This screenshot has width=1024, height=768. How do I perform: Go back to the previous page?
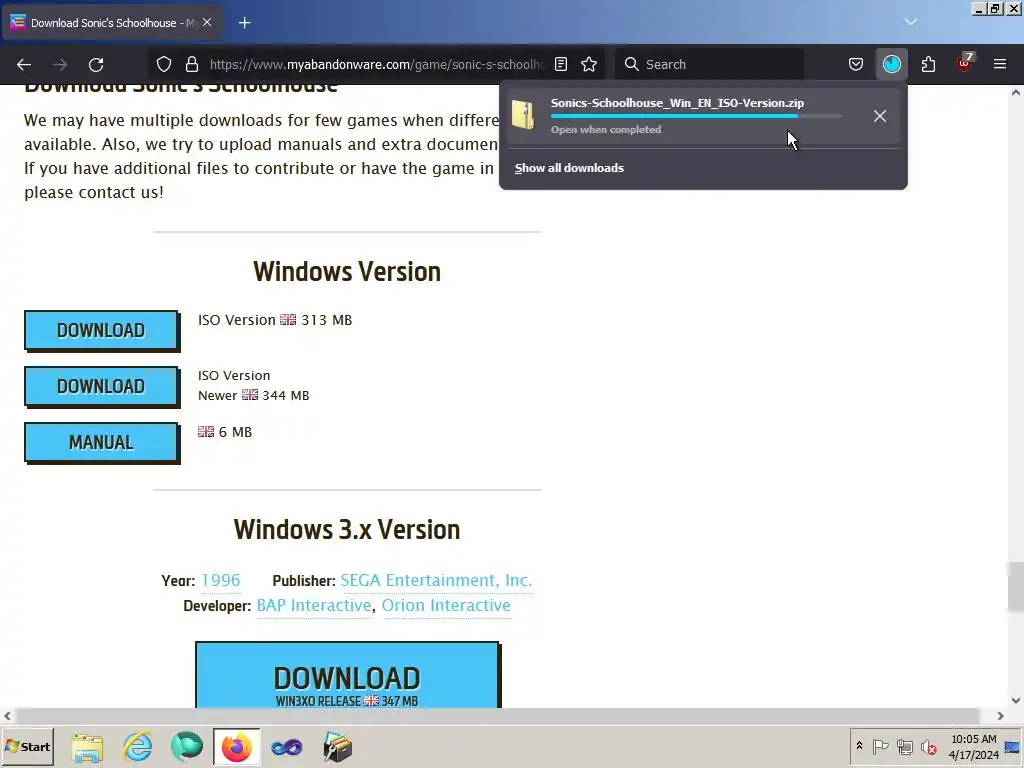24,64
